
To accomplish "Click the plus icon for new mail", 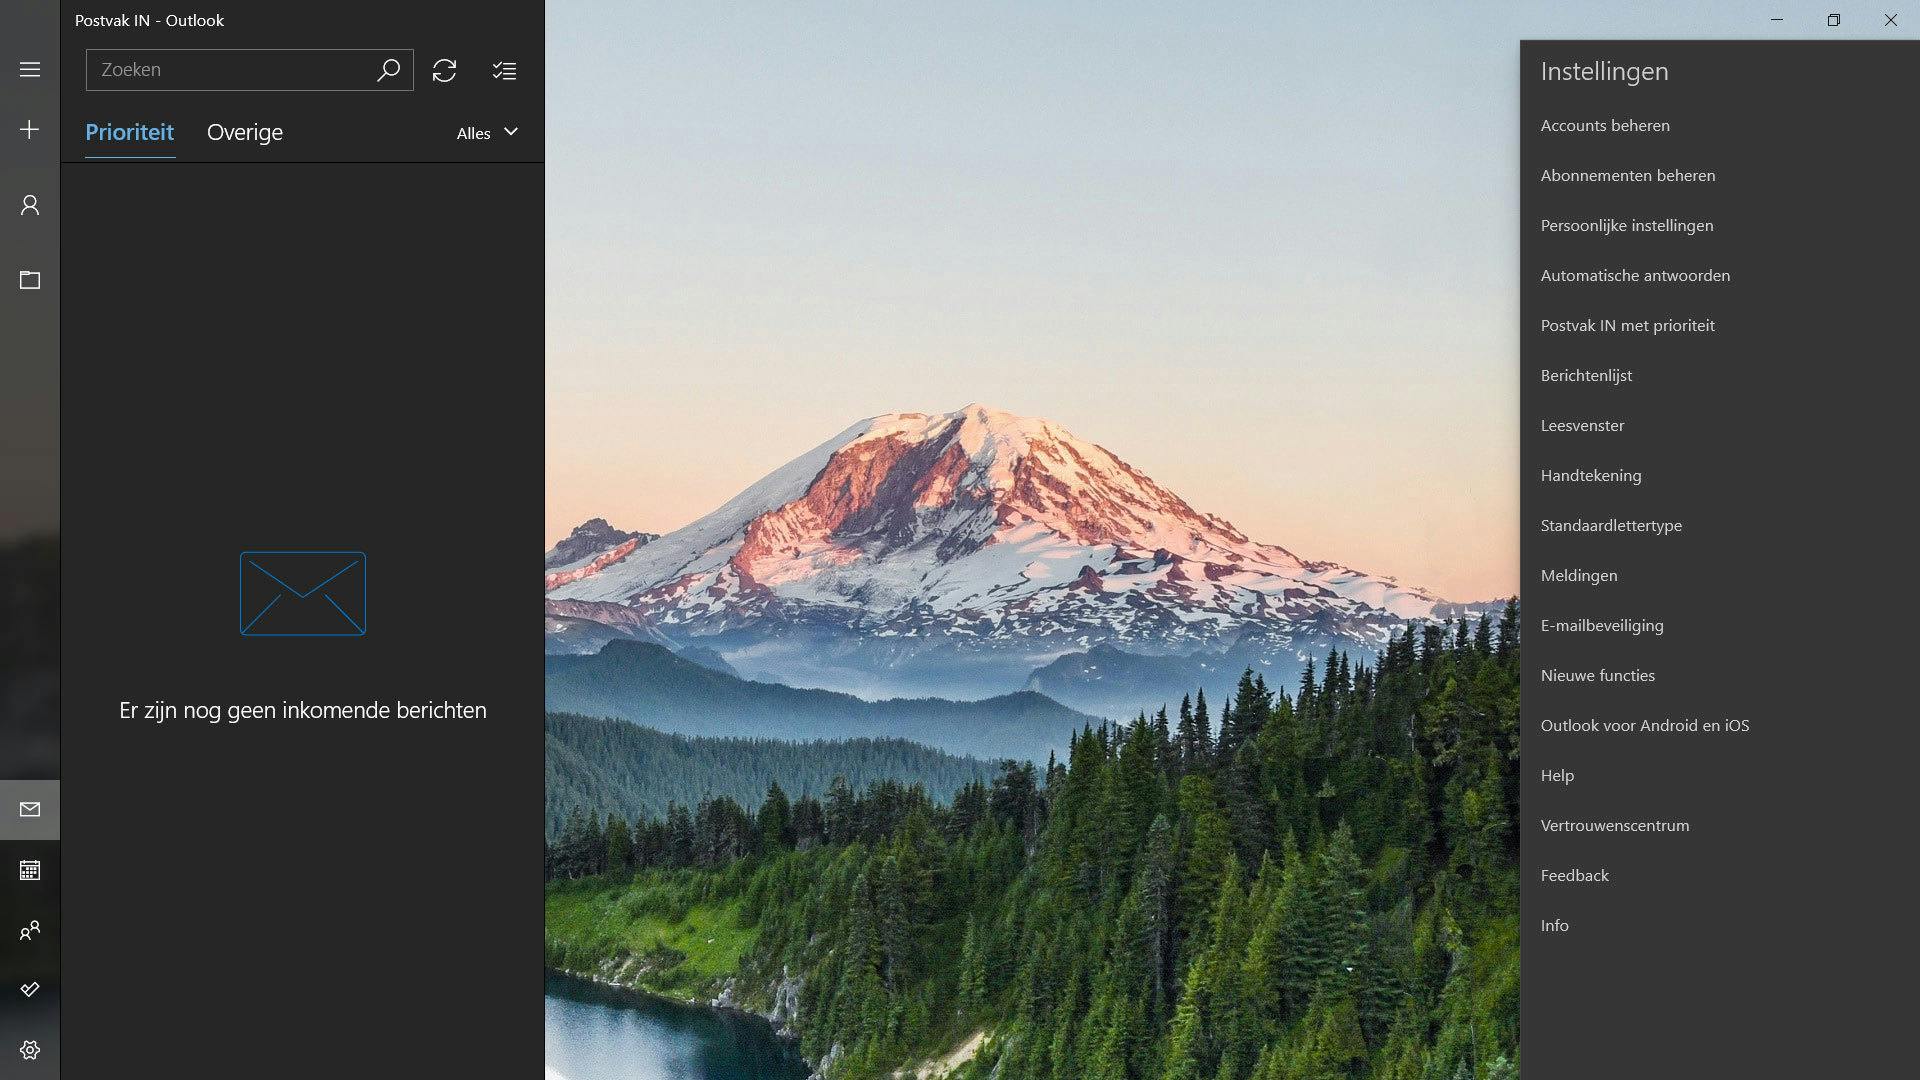I will pyautogui.click(x=30, y=130).
